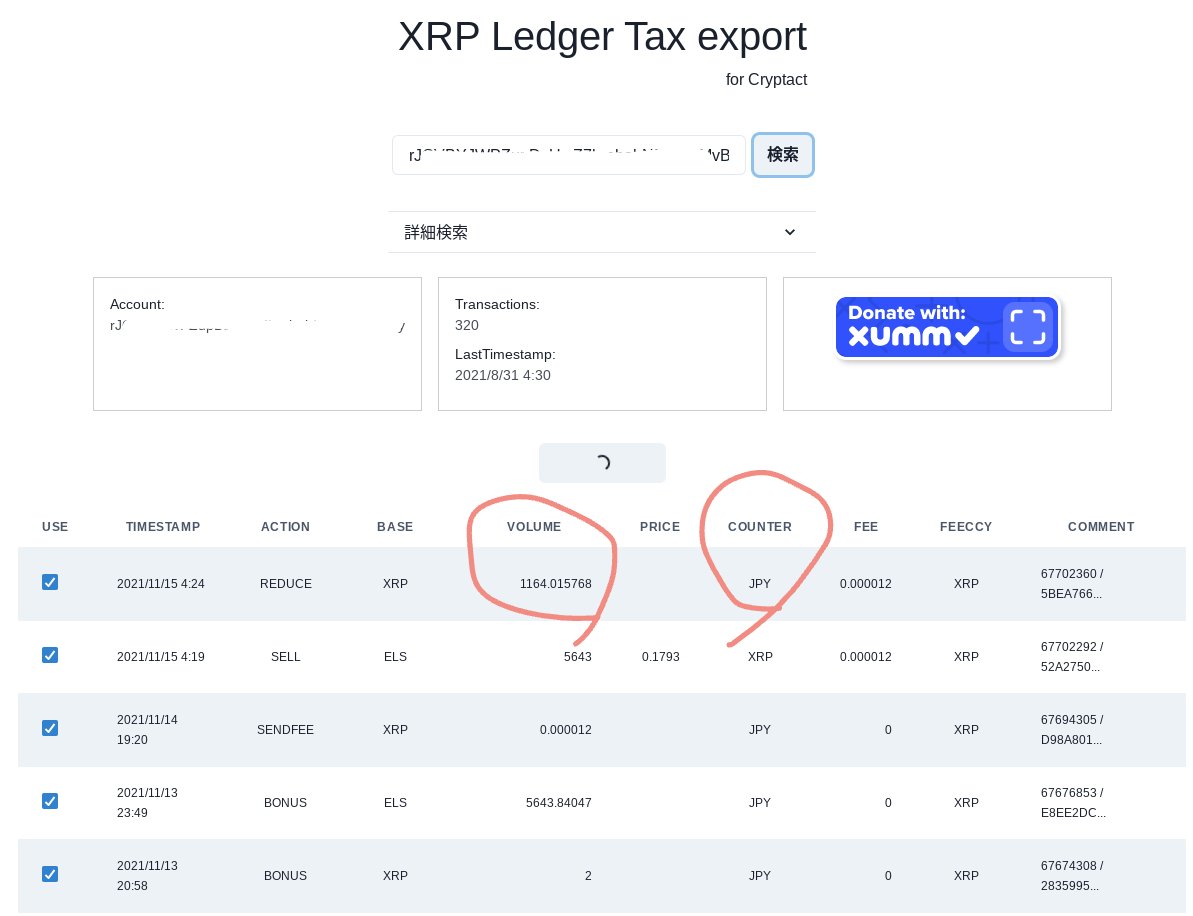Click LastTimestamp value 2021/8/31 4:30
This screenshot has height=916, width=1193.
click(x=502, y=375)
